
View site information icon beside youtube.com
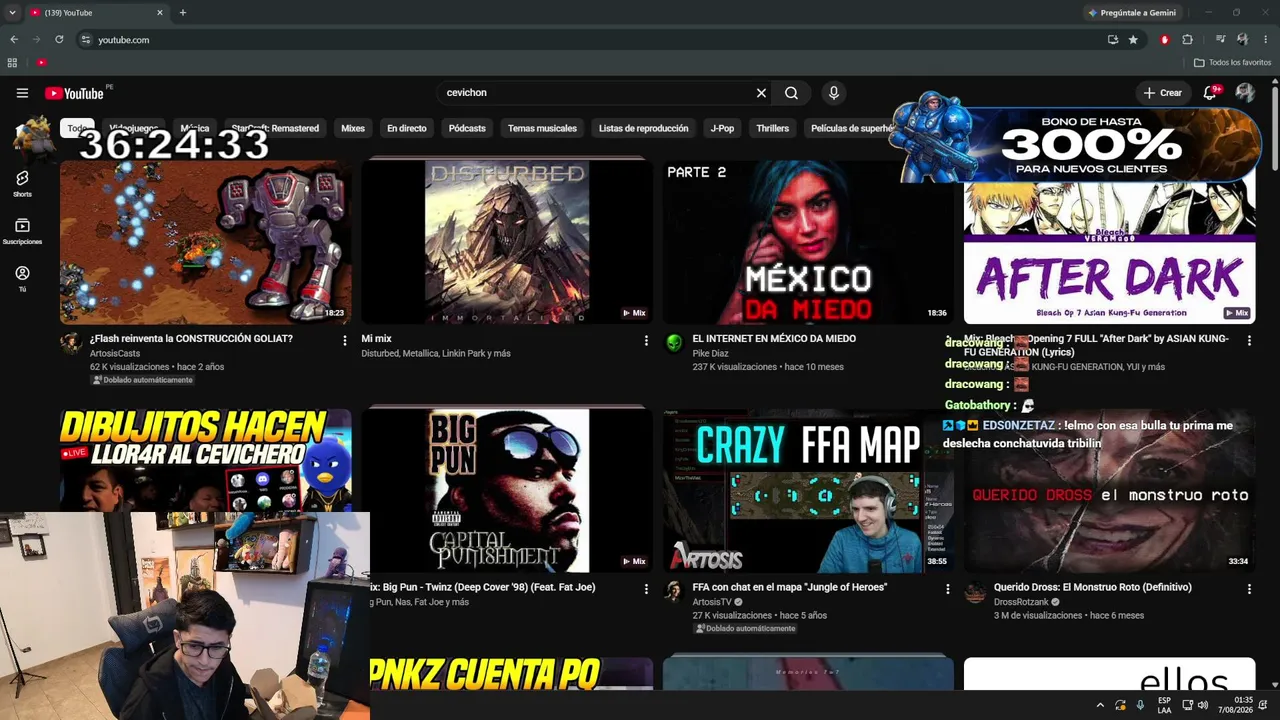tap(86, 40)
